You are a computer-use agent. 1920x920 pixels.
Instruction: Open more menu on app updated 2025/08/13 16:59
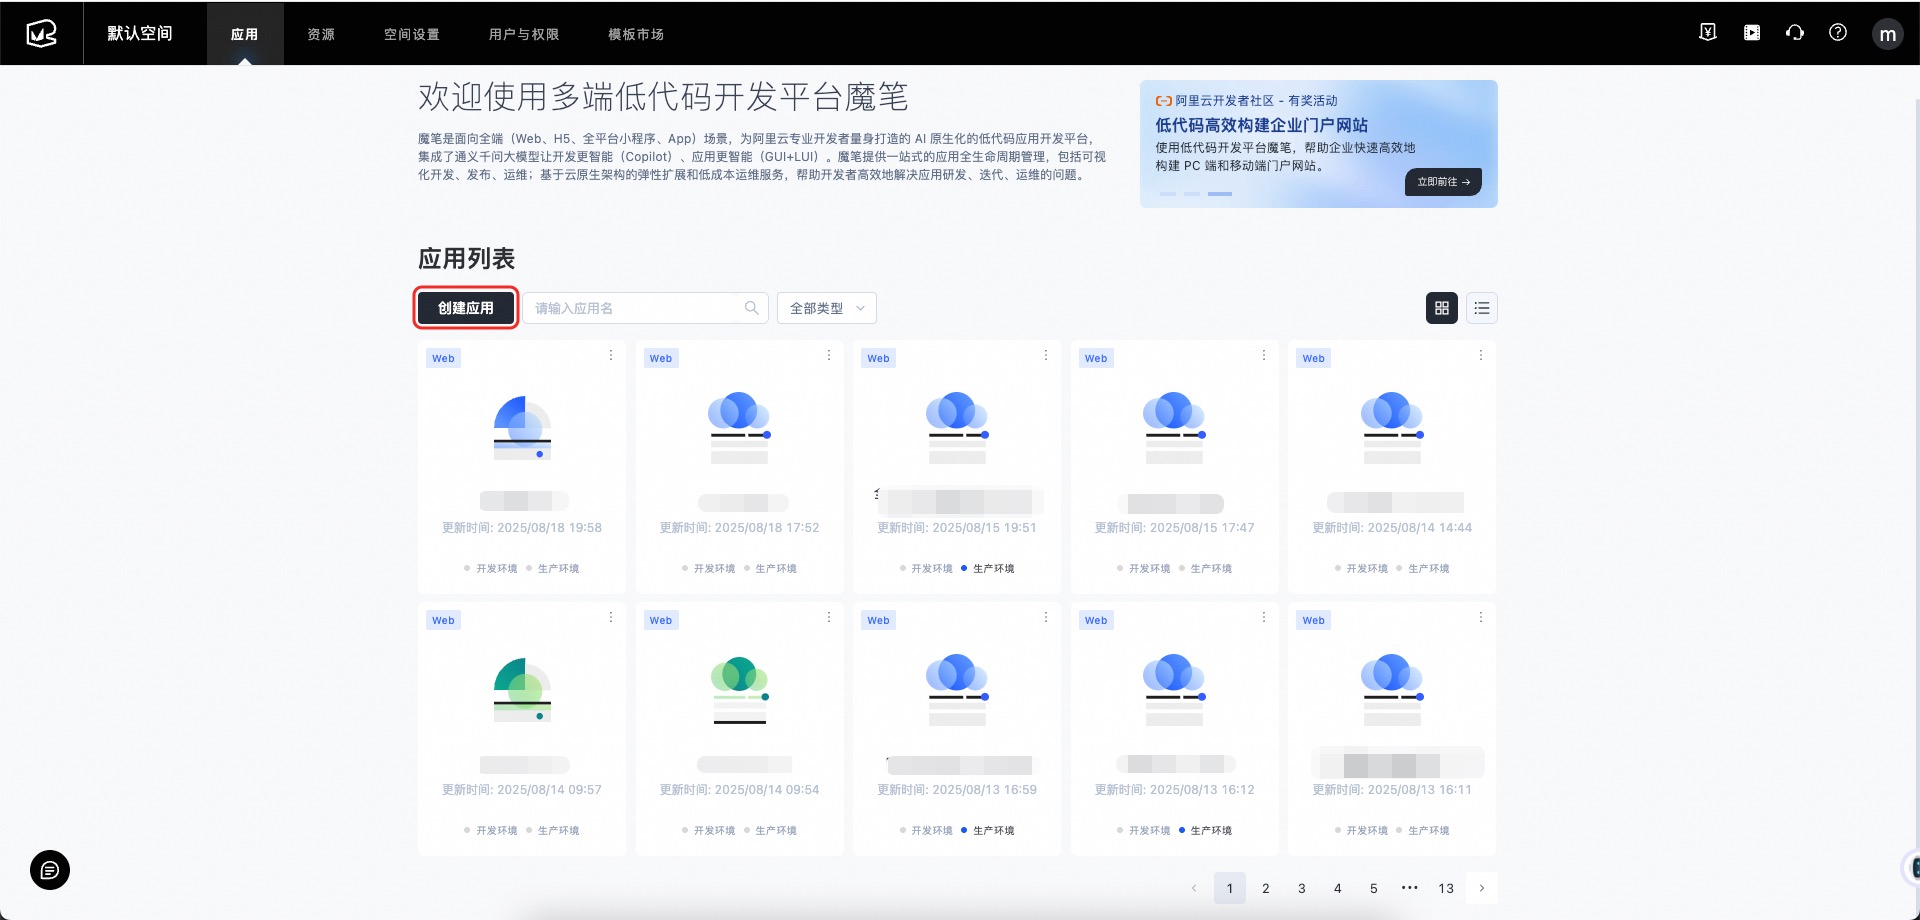[1046, 617]
